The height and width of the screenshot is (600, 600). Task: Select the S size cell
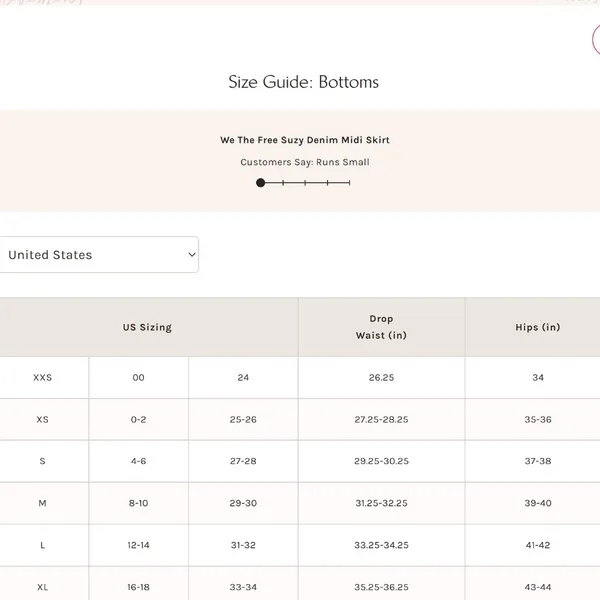click(x=42, y=461)
